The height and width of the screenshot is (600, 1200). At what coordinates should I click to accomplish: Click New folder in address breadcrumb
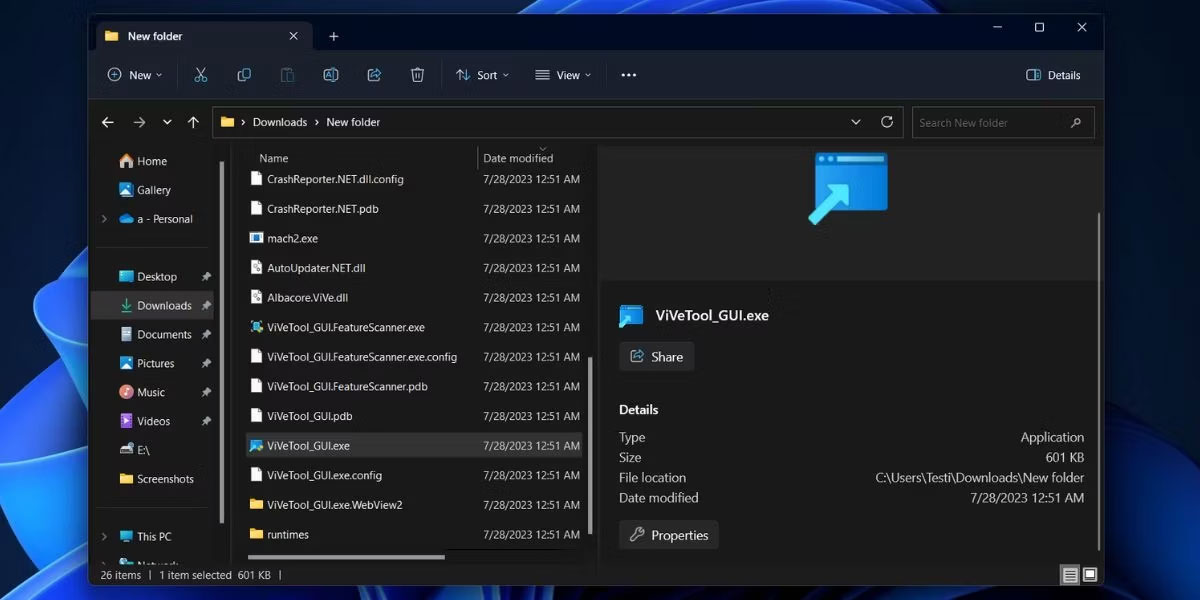pos(353,122)
